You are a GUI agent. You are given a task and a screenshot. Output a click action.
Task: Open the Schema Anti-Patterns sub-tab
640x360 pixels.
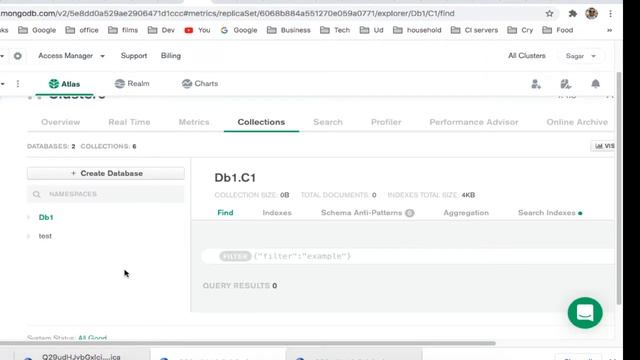coord(367,213)
